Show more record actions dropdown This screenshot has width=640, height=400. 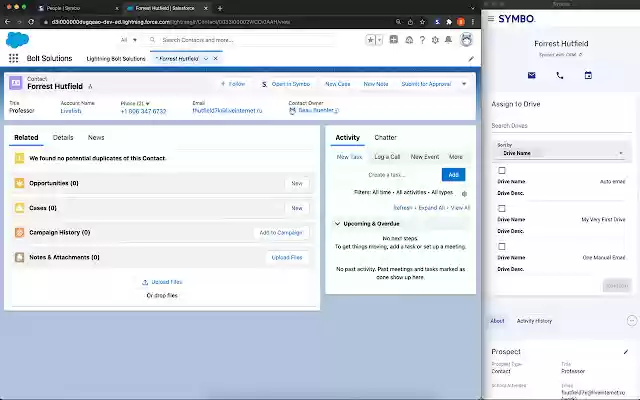point(464,84)
